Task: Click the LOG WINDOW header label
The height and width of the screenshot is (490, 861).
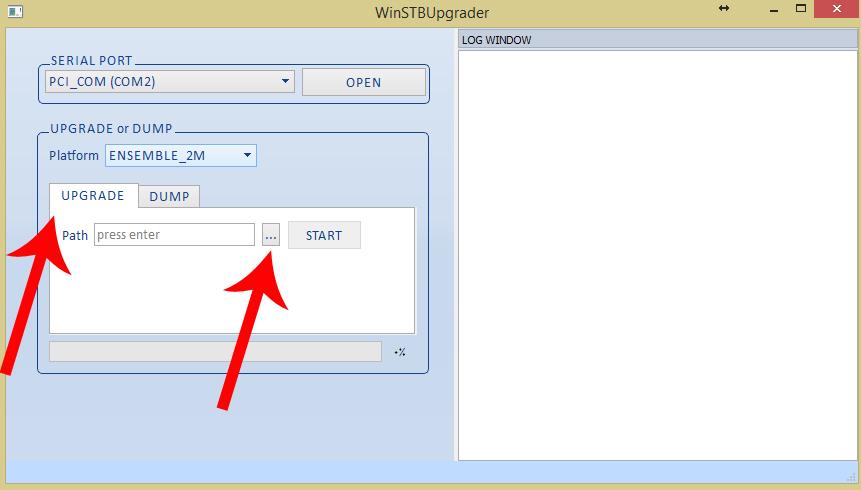Action: click(x=496, y=40)
